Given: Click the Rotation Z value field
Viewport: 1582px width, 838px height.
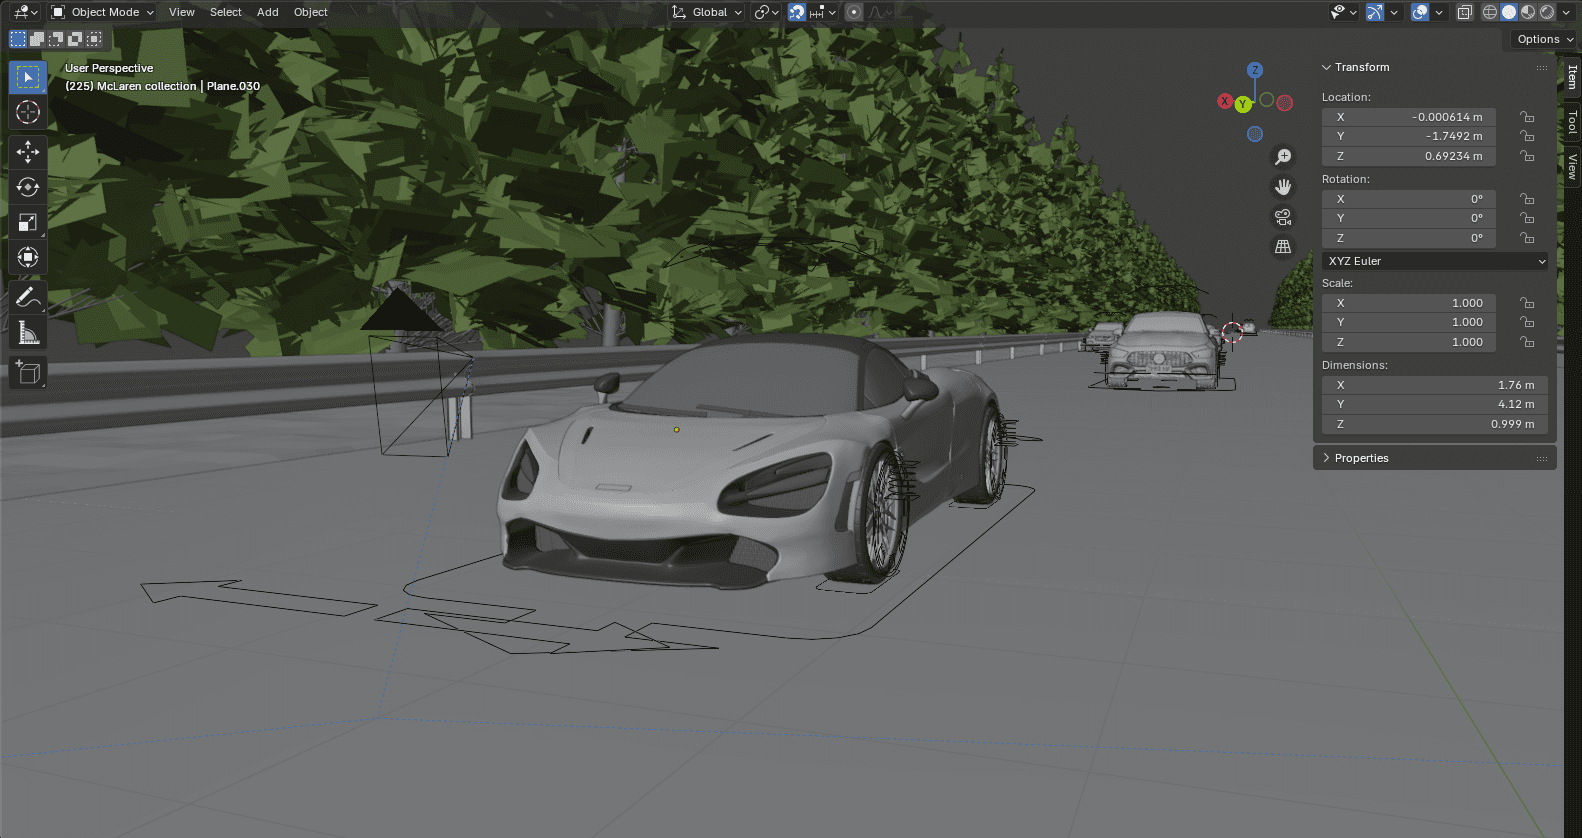Looking at the screenshot, I should 1409,238.
